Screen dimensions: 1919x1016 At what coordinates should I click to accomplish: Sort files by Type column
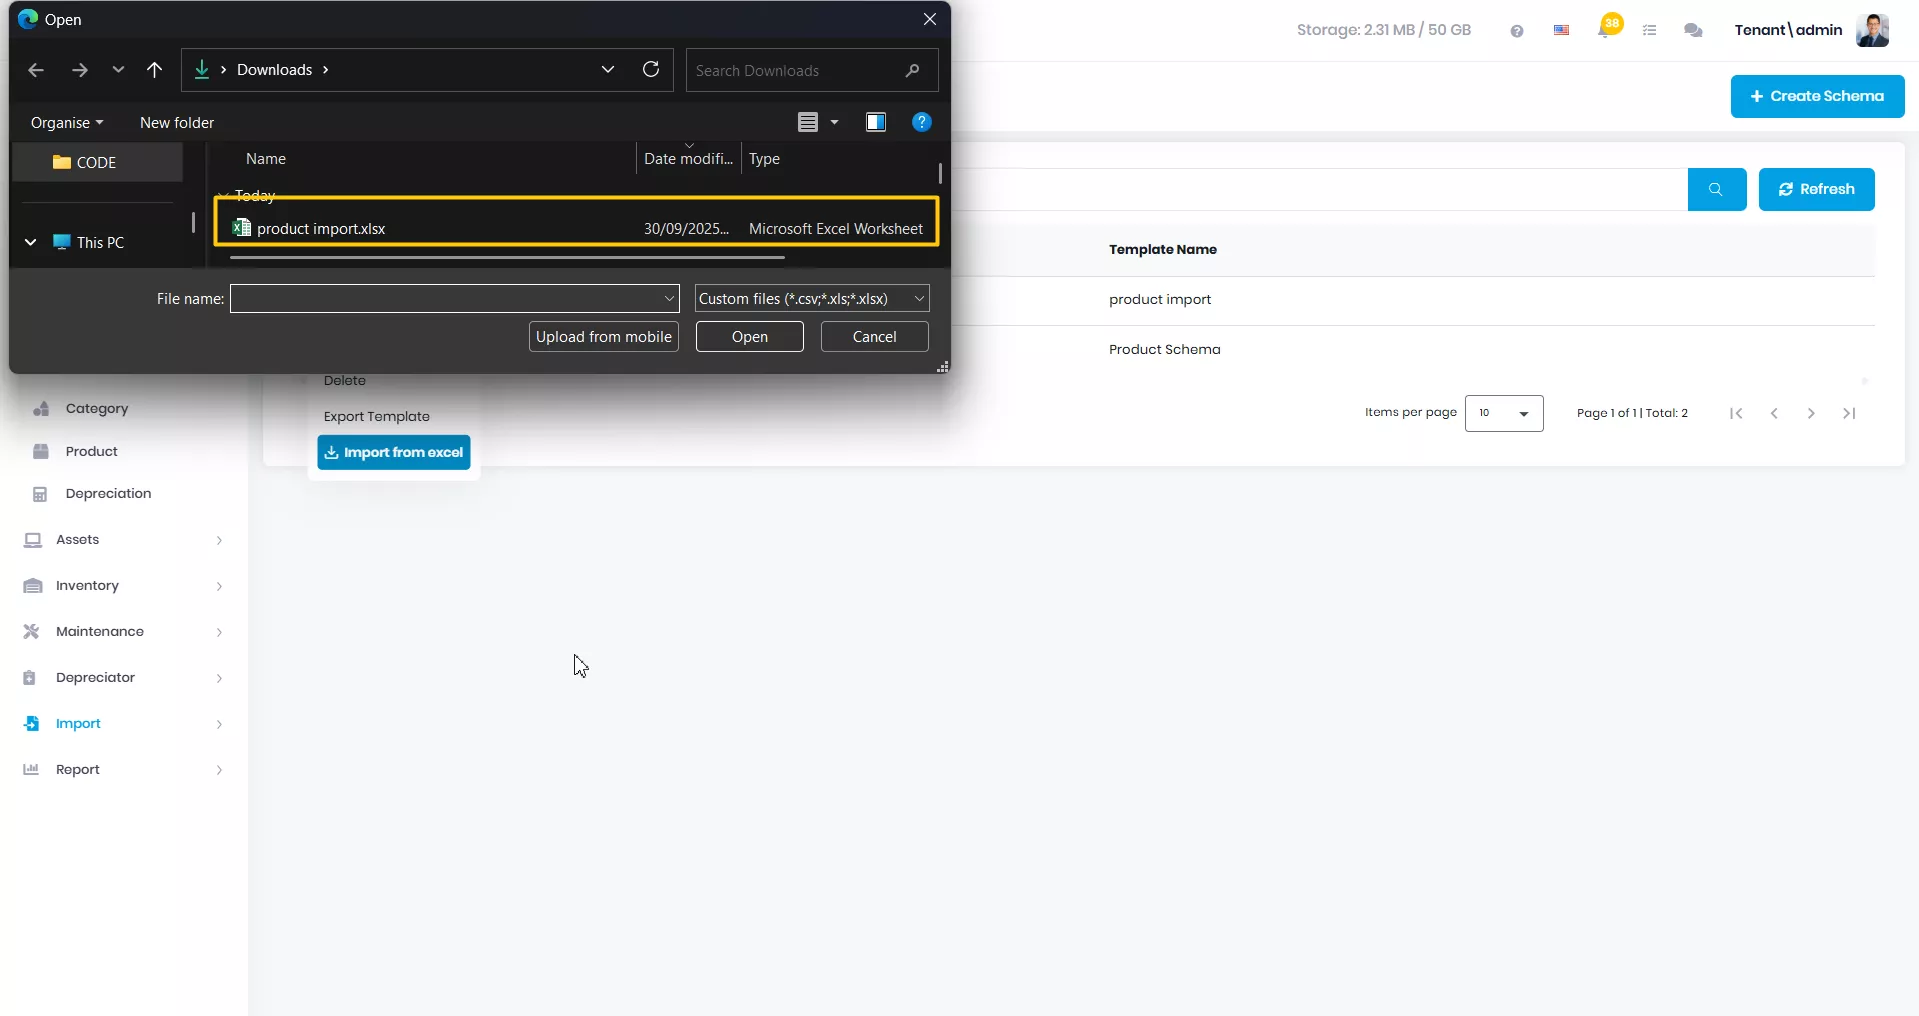764,159
